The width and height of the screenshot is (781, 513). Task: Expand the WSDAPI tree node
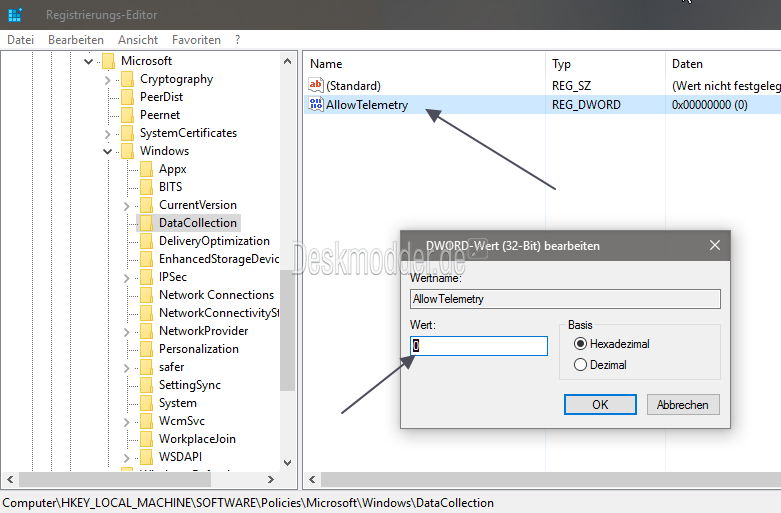(x=127, y=458)
